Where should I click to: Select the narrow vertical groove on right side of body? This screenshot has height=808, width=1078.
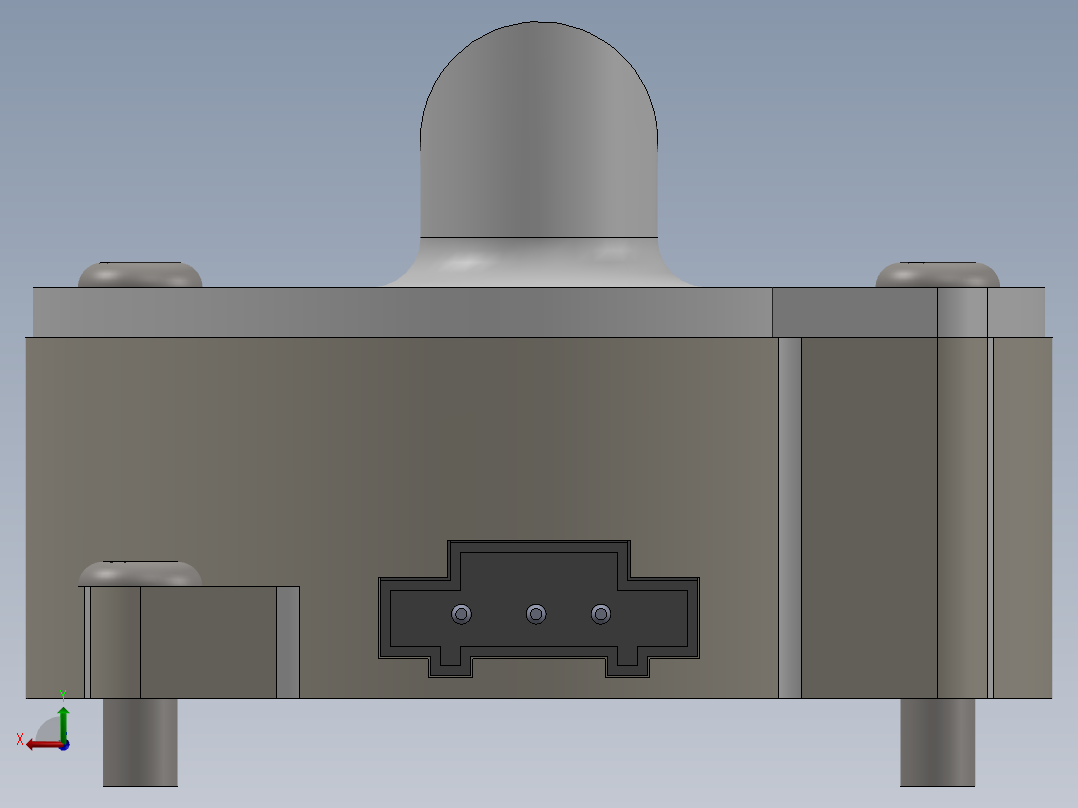(x=790, y=518)
